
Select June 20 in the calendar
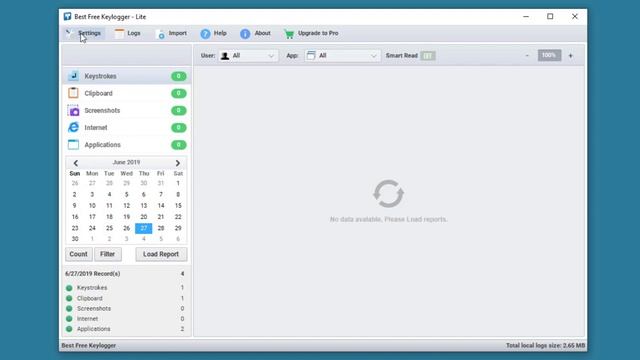(x=144, y=217)
